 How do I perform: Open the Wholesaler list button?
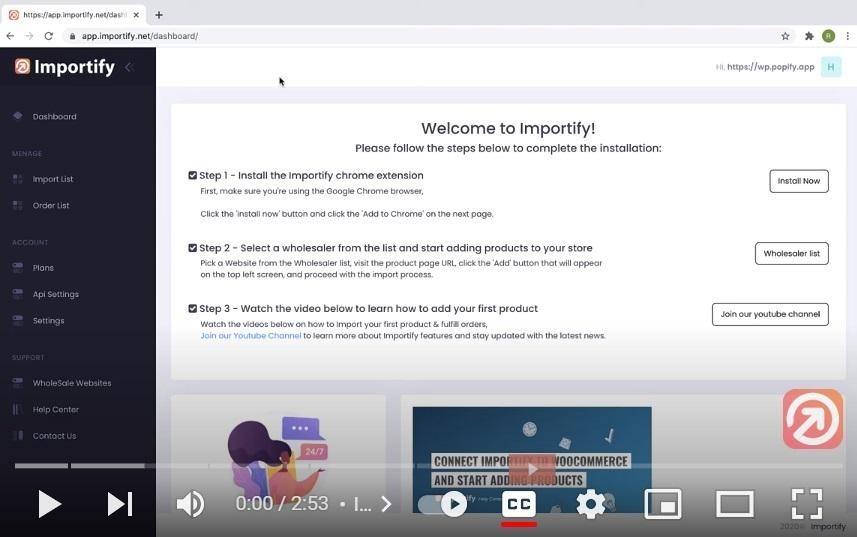coord(791,253)
